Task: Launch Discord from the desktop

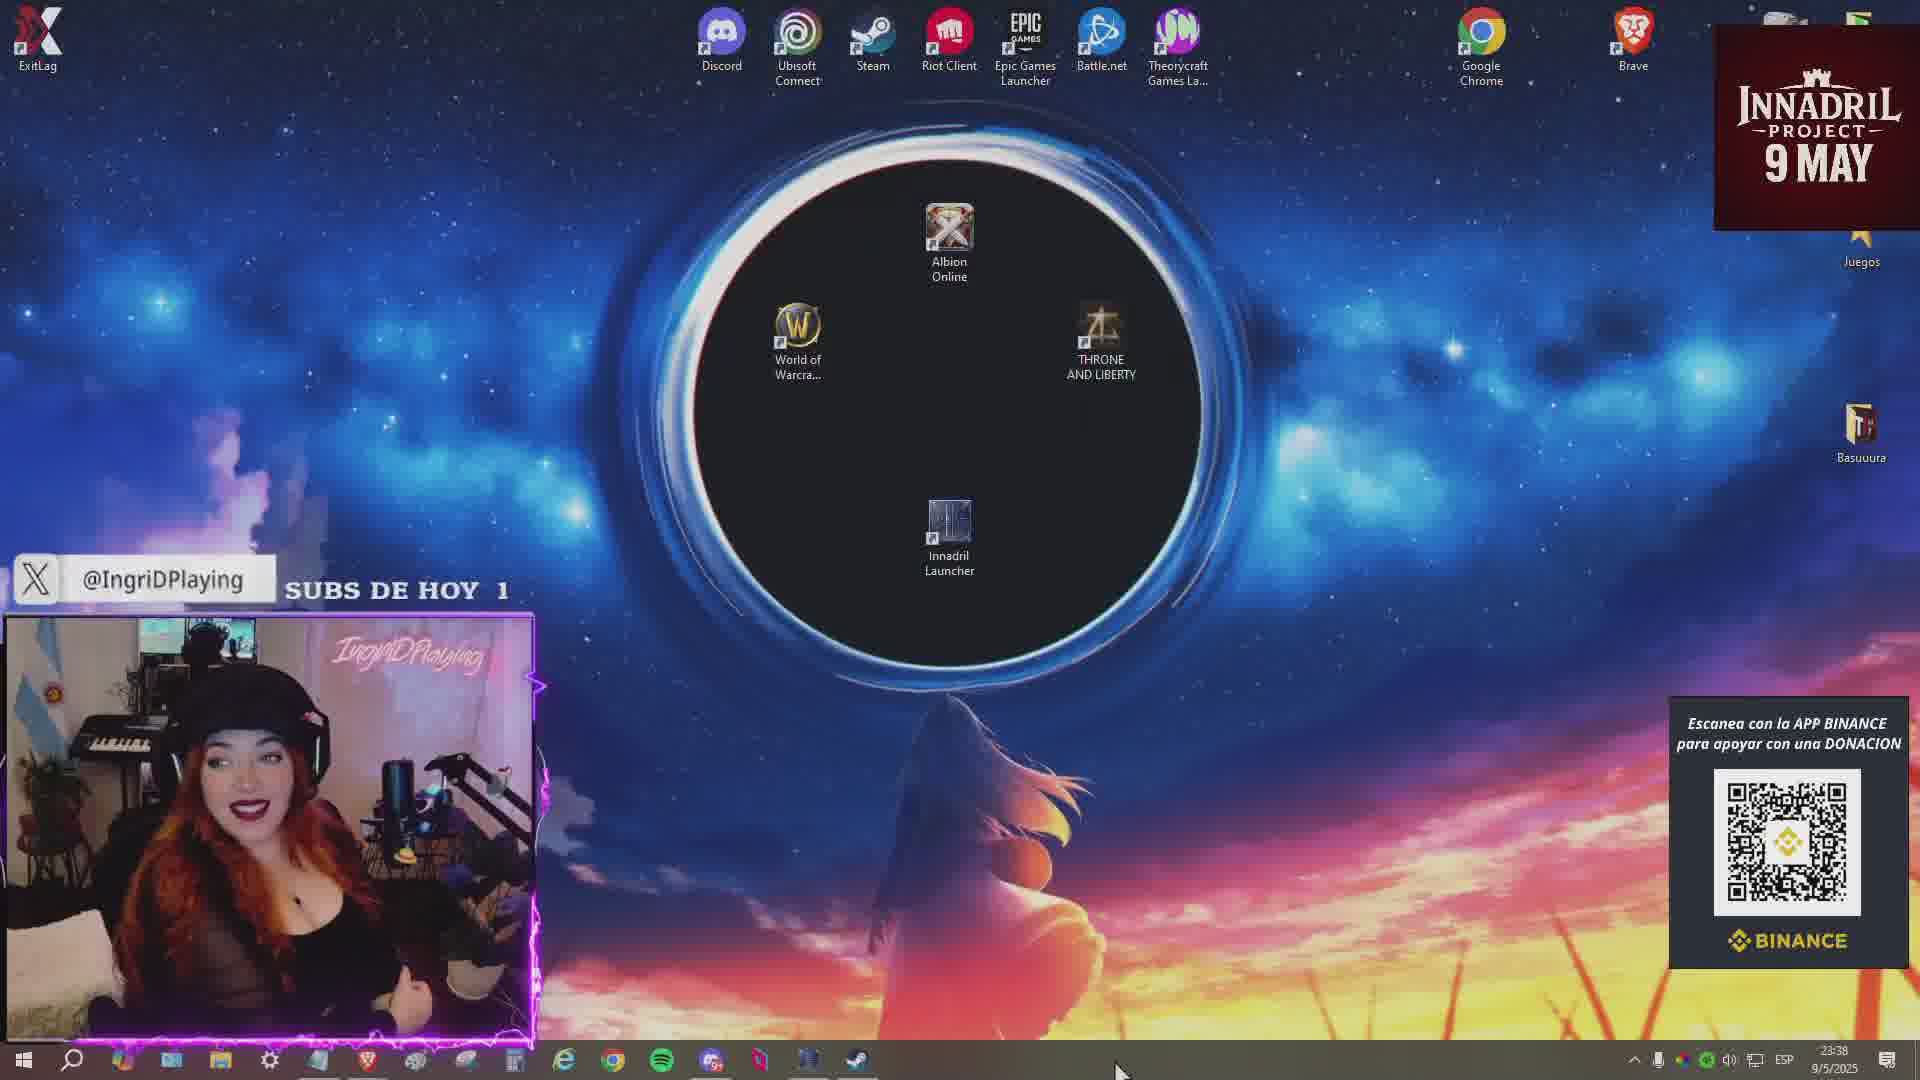Action: [721, 40]
